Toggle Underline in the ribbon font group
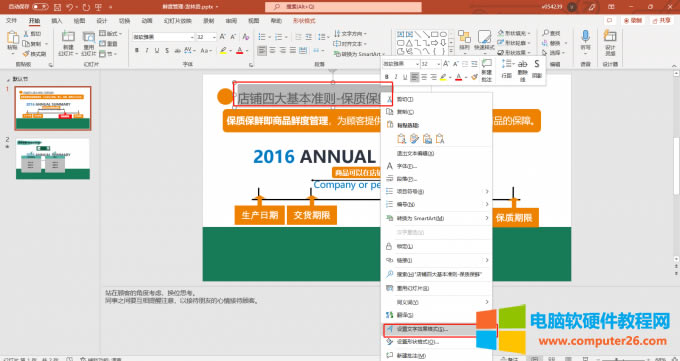 pos(157,51)
